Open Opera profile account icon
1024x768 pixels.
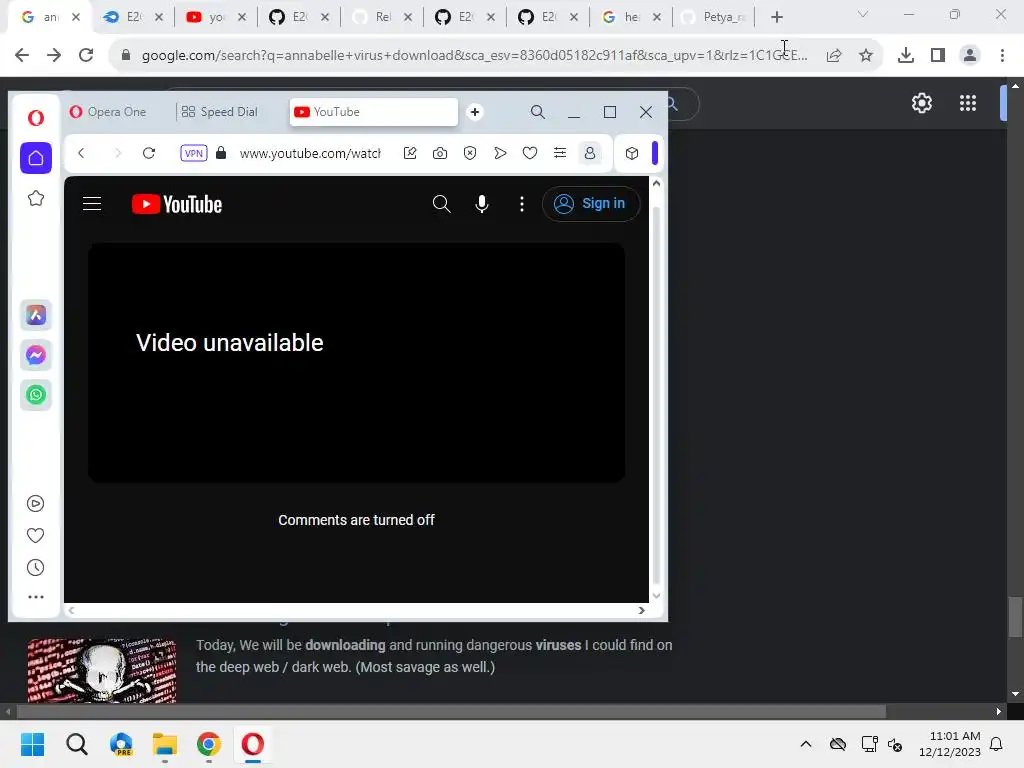click(590, 153)
